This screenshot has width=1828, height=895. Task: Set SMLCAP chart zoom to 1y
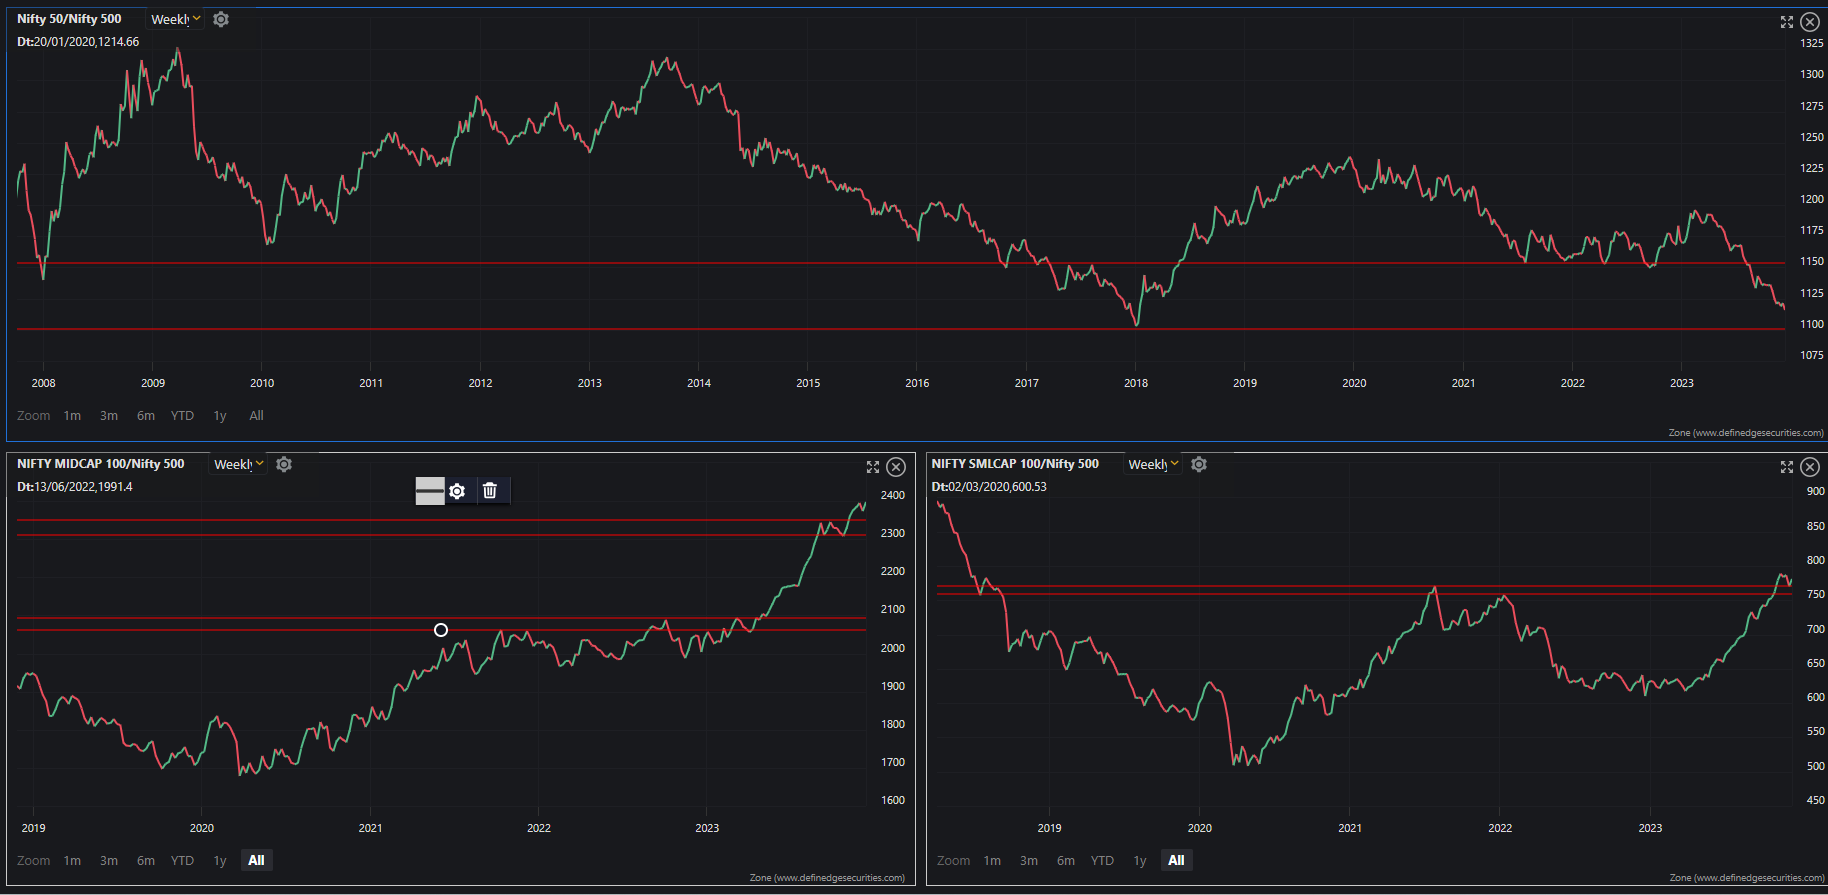(x=1140, y=861)
